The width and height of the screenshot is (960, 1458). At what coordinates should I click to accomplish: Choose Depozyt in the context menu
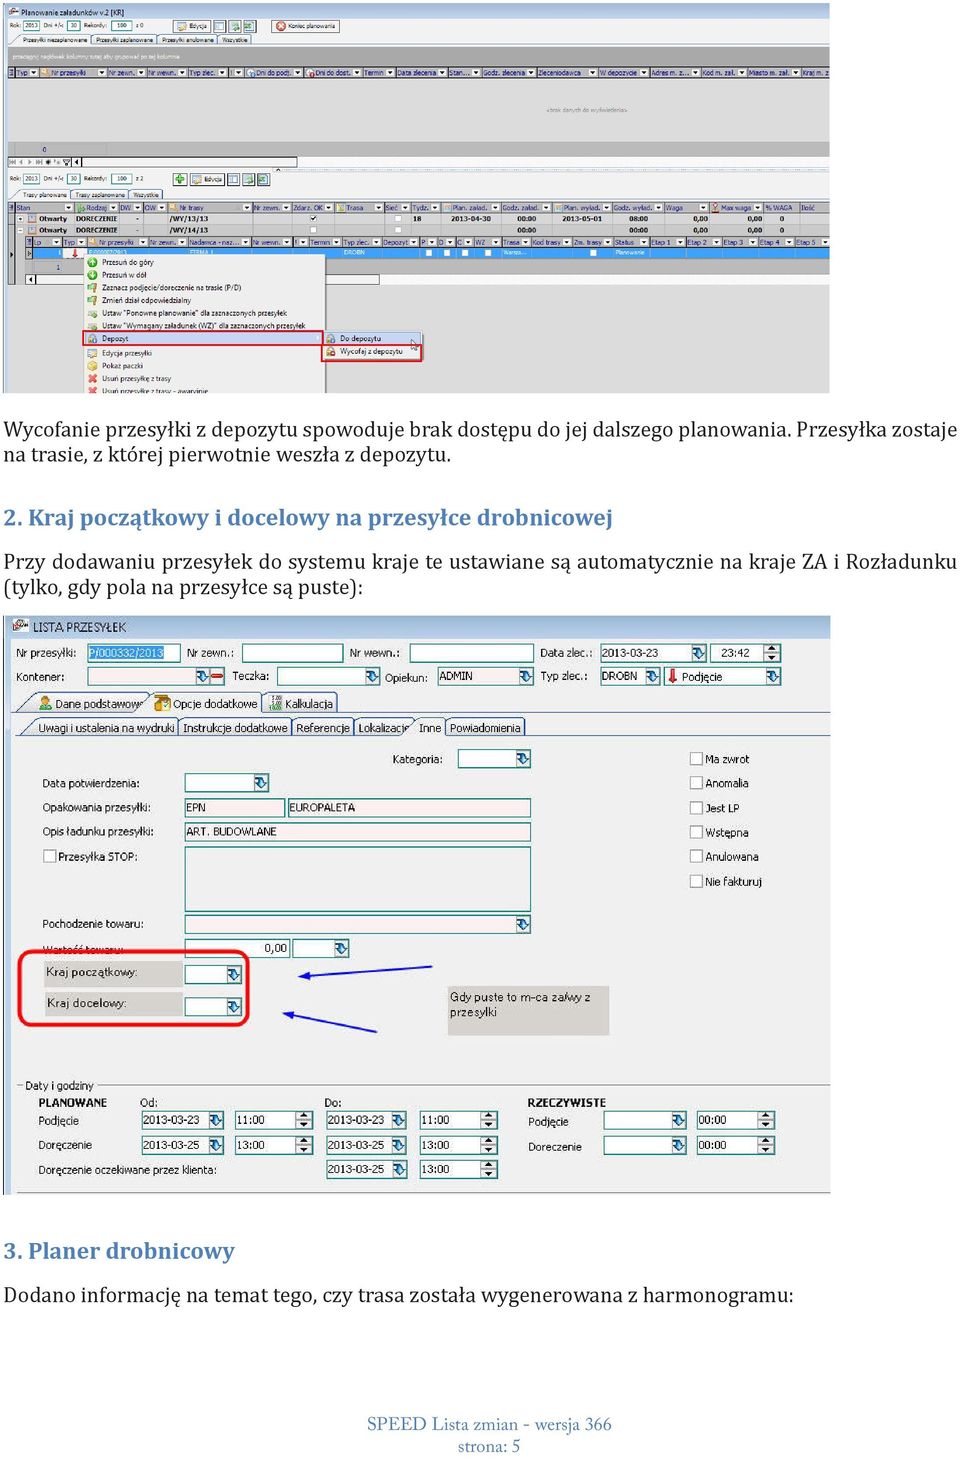pos(204,339)
